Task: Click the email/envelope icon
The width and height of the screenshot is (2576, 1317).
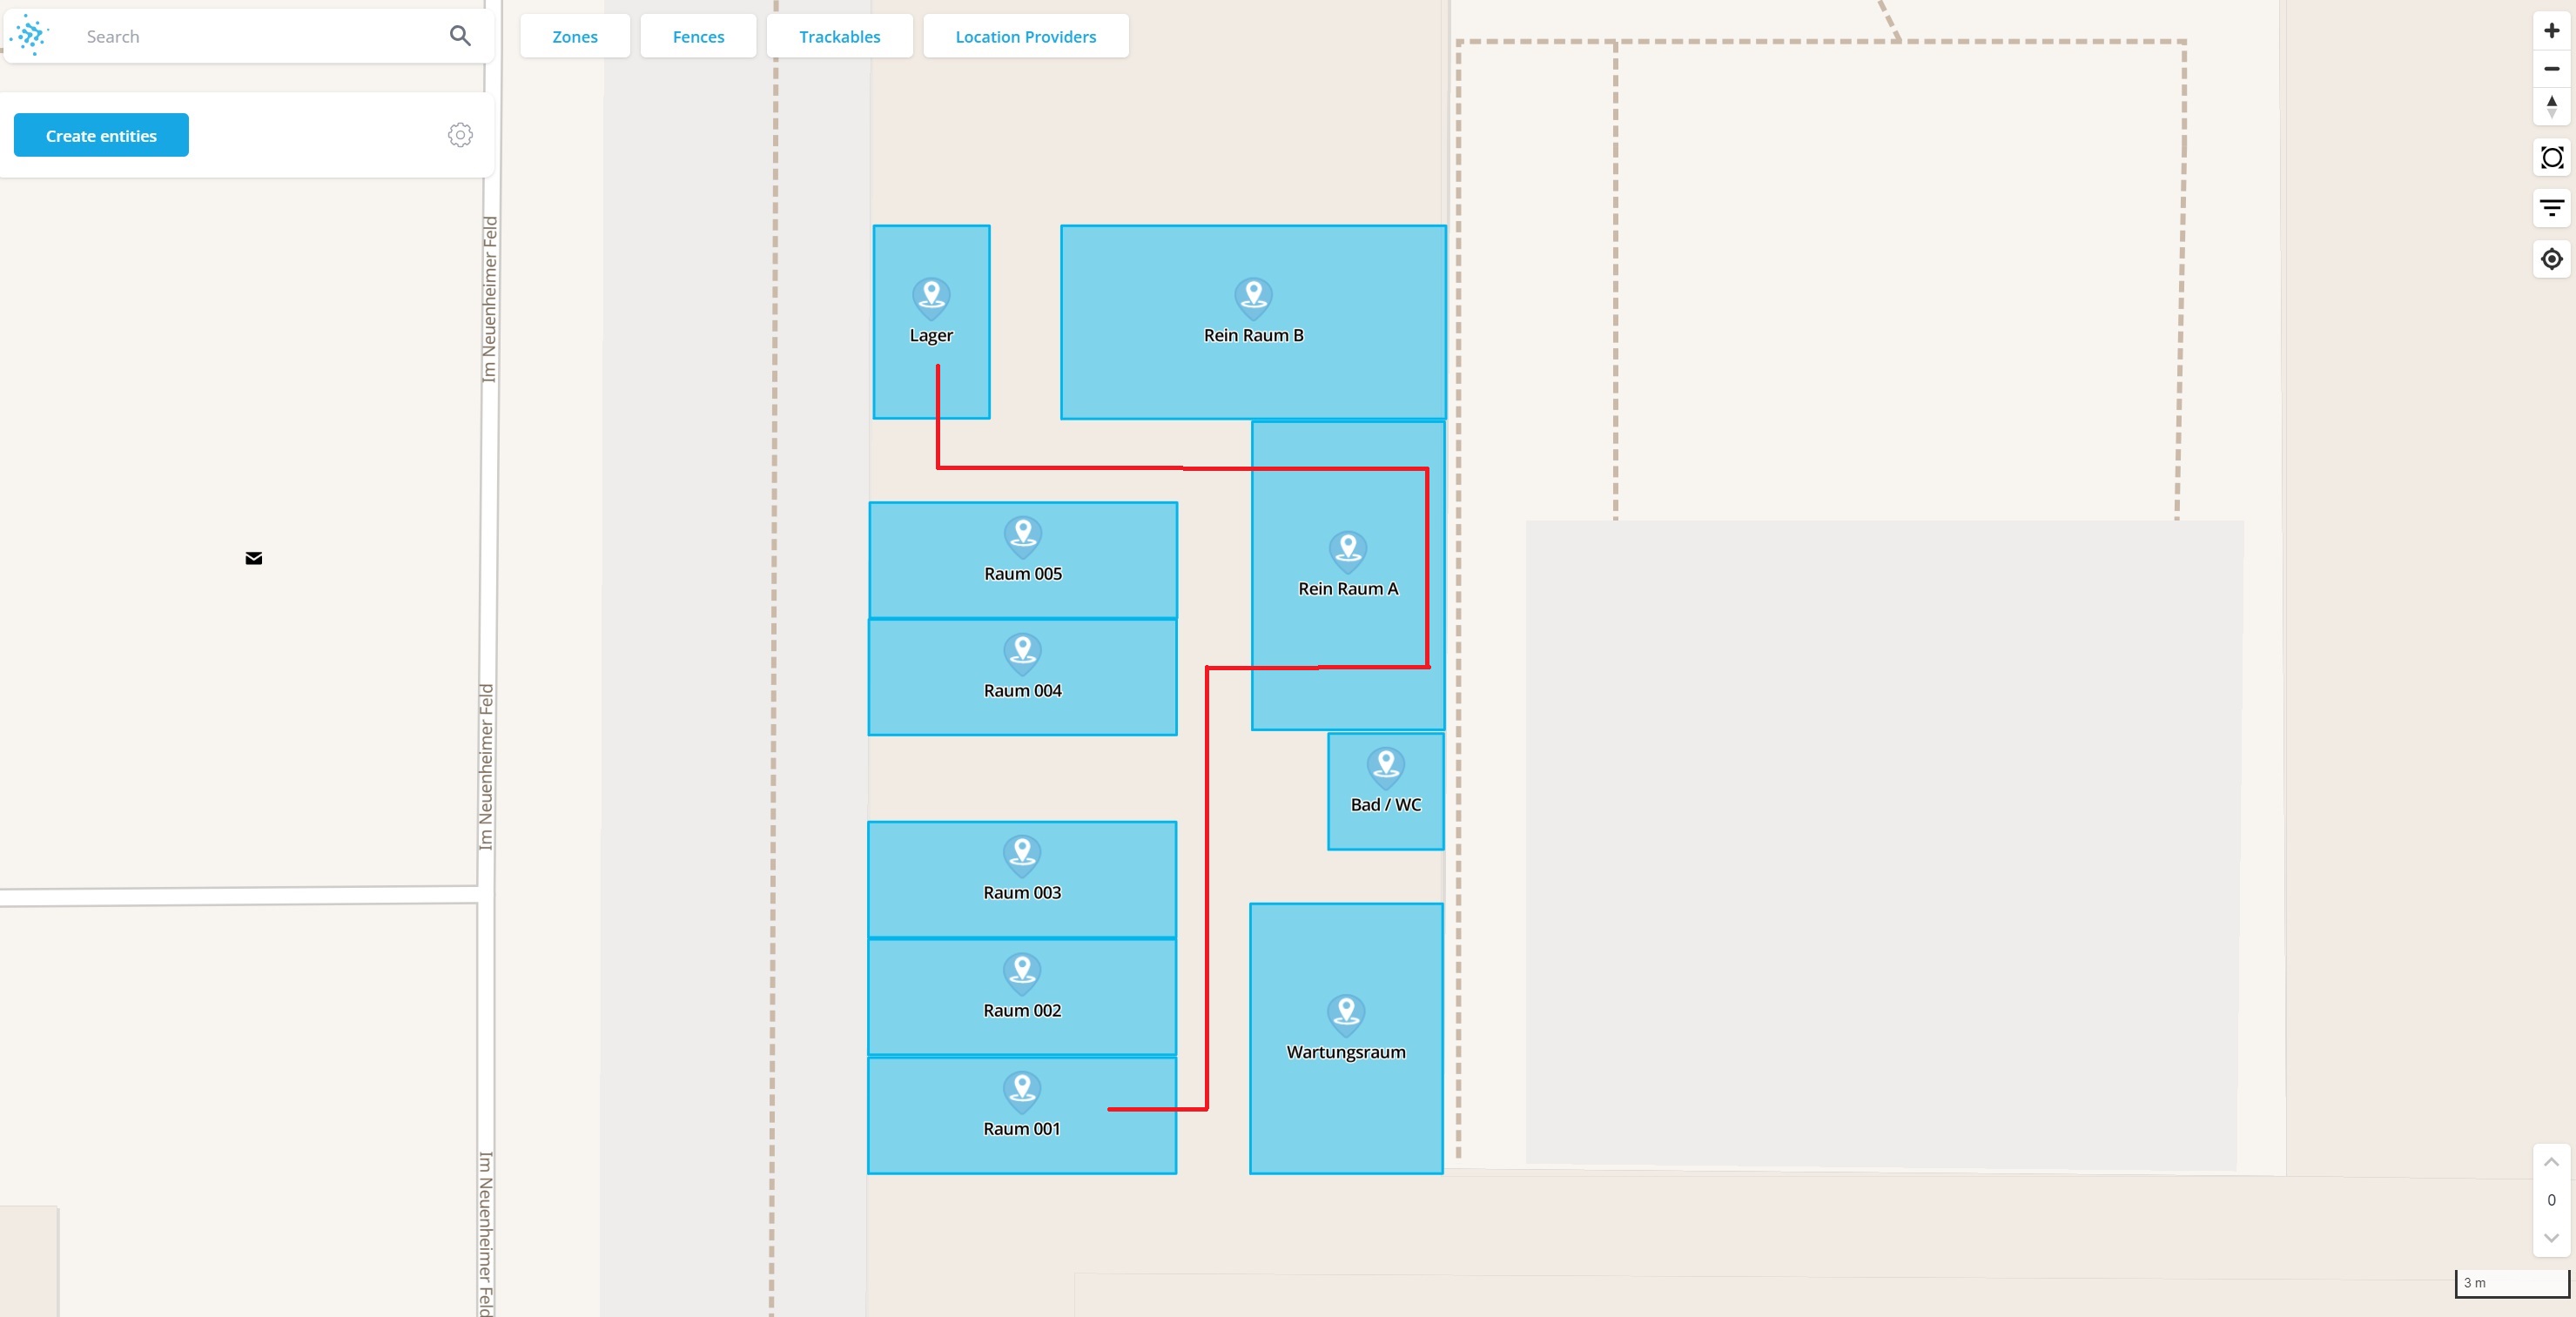Action: [252, 558]
